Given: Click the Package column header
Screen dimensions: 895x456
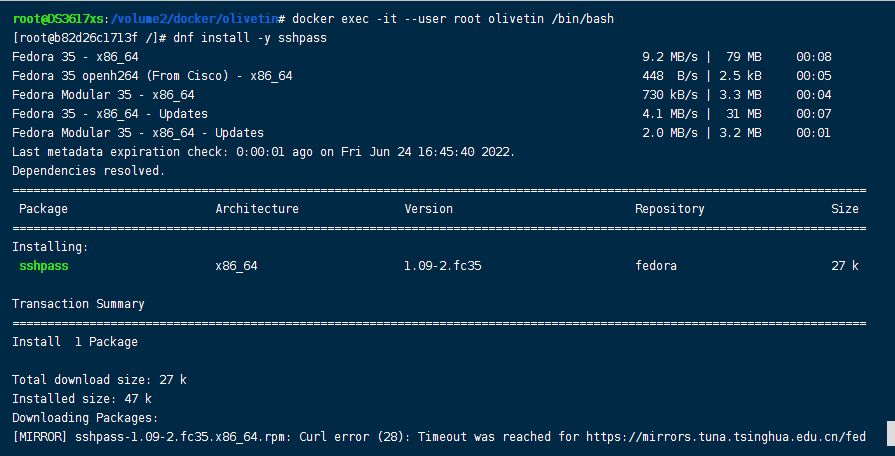Looking at the screenshot, I should [43, 209].
